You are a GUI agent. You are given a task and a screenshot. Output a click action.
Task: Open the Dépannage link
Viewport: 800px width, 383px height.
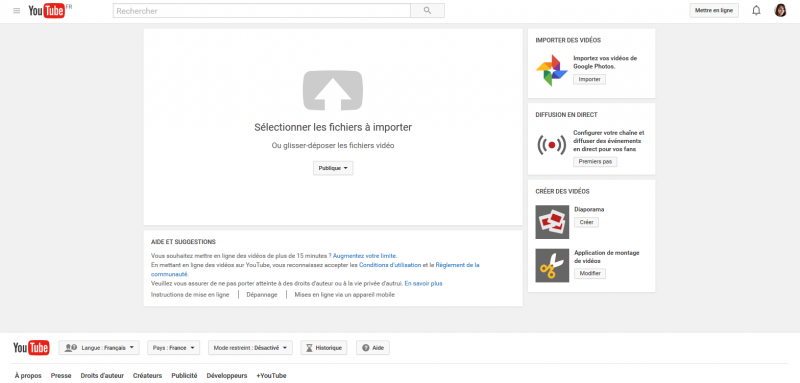[262, 295]
